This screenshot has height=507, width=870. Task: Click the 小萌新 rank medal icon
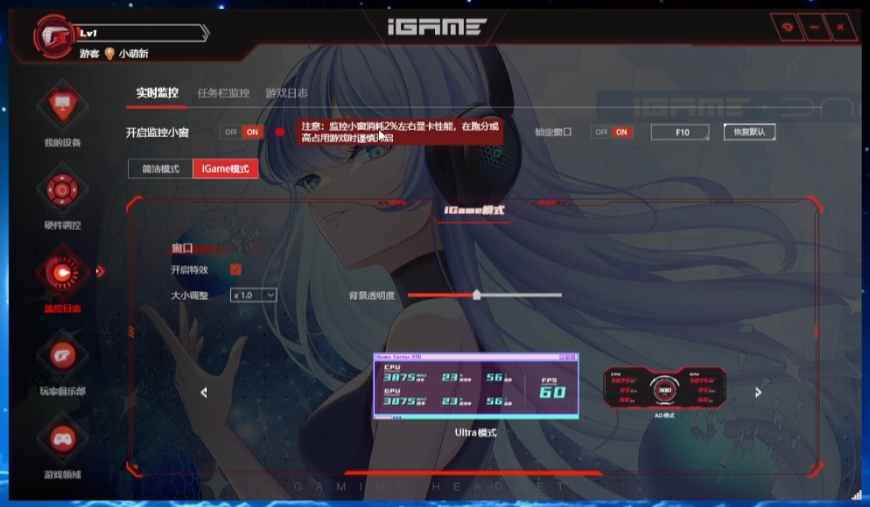110,54
